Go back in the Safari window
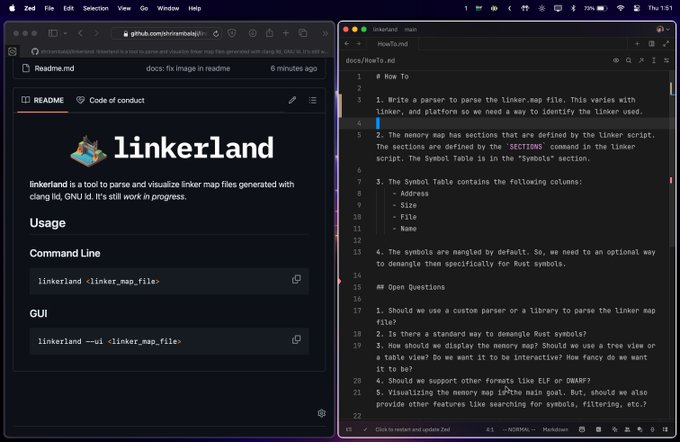 pyautogui.click(x=80, y=33)
